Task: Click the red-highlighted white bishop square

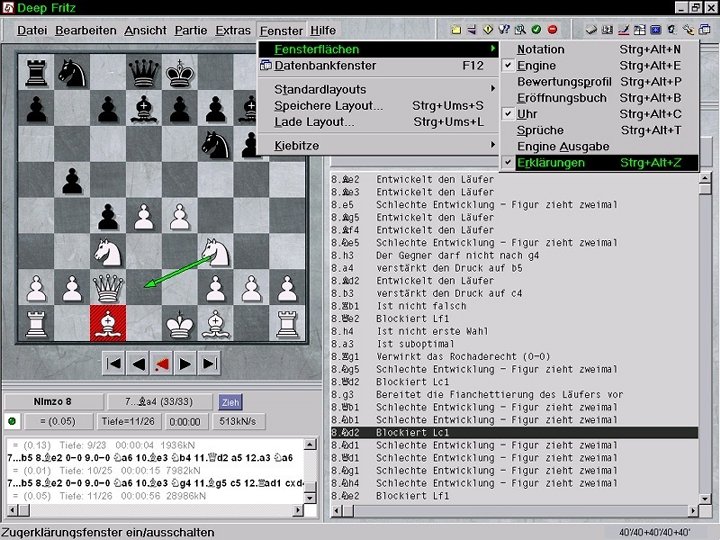Action: coord(108,324)
